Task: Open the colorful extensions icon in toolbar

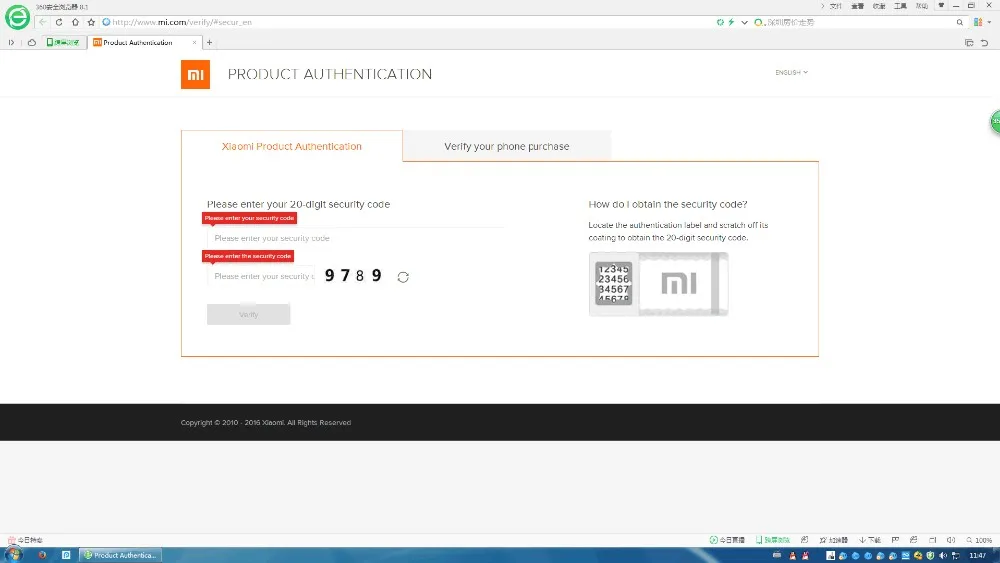Action: click(978, 22)
